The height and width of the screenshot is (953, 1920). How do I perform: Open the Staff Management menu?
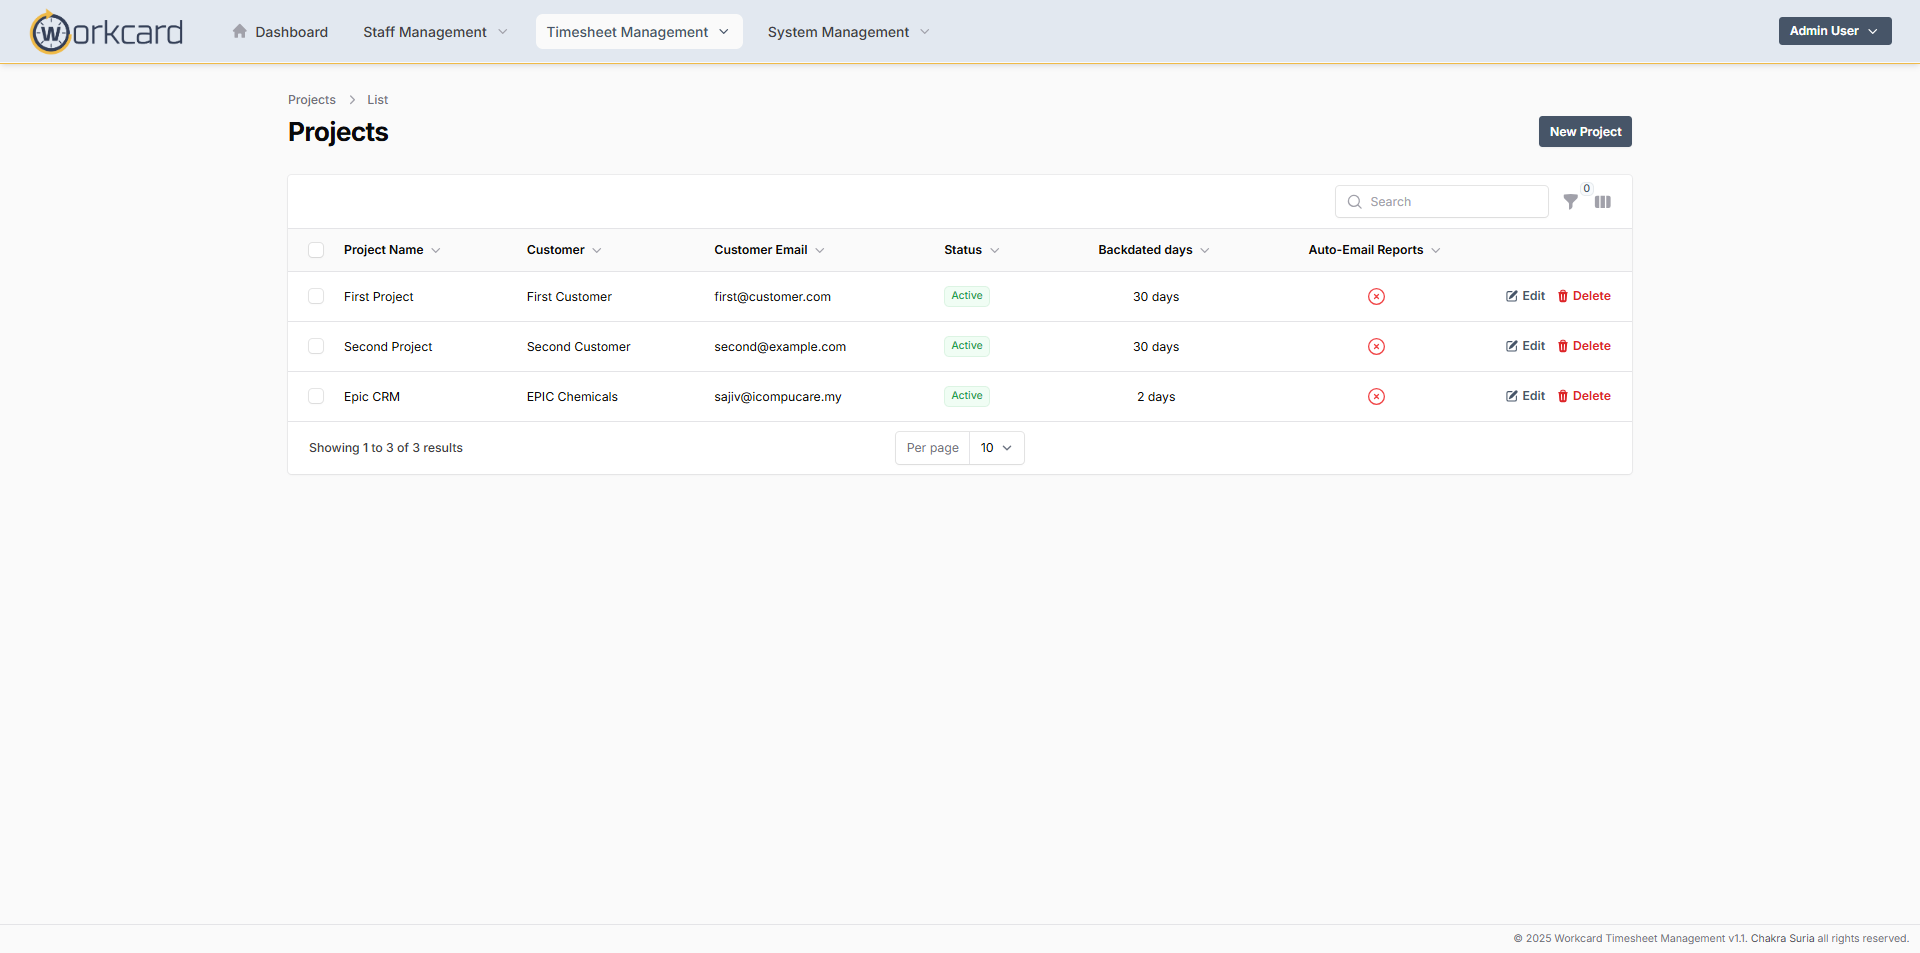[435, 32]
